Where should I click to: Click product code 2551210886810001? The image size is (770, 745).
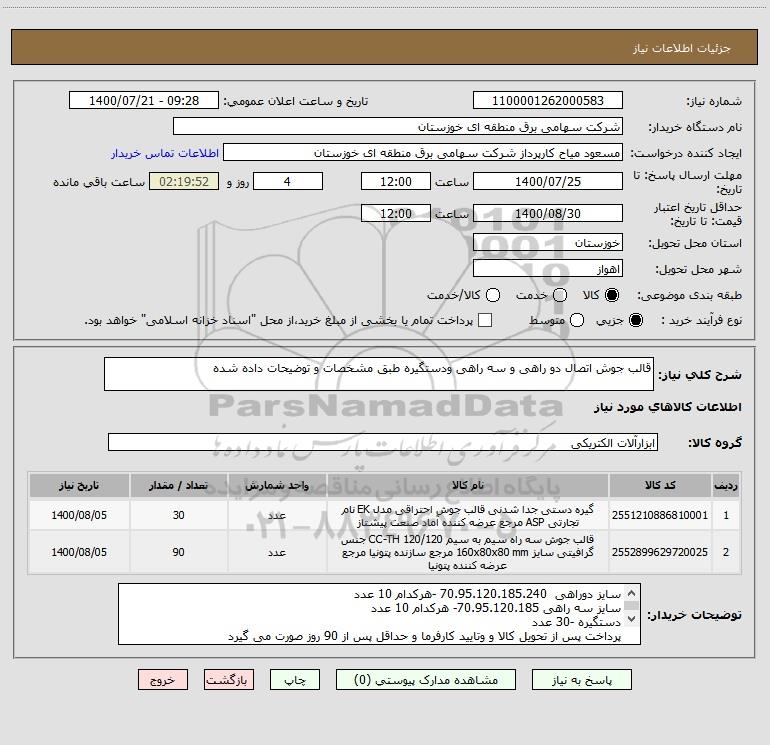660,515
